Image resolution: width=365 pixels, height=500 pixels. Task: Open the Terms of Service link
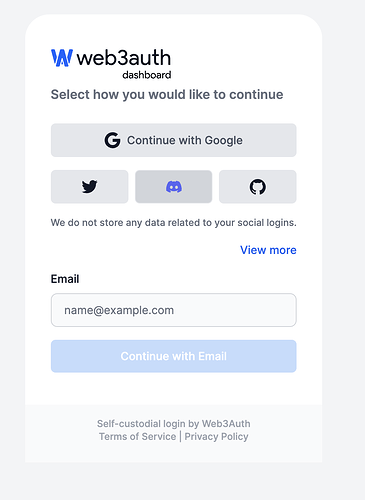tap(137, 436)
